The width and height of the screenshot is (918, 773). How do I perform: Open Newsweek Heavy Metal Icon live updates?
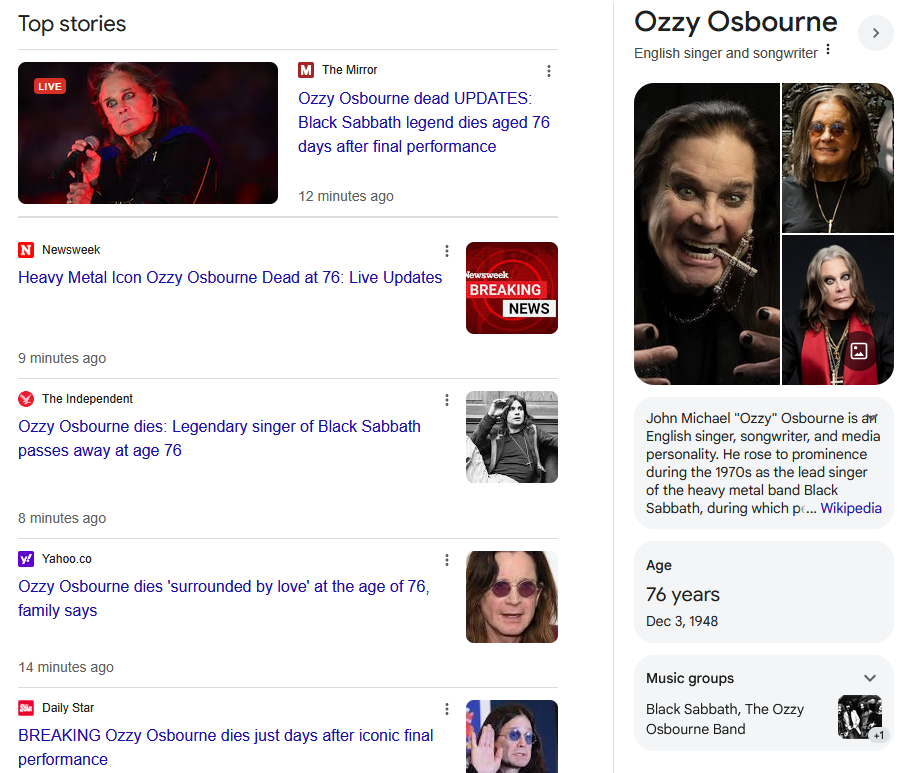pos(230,278)
